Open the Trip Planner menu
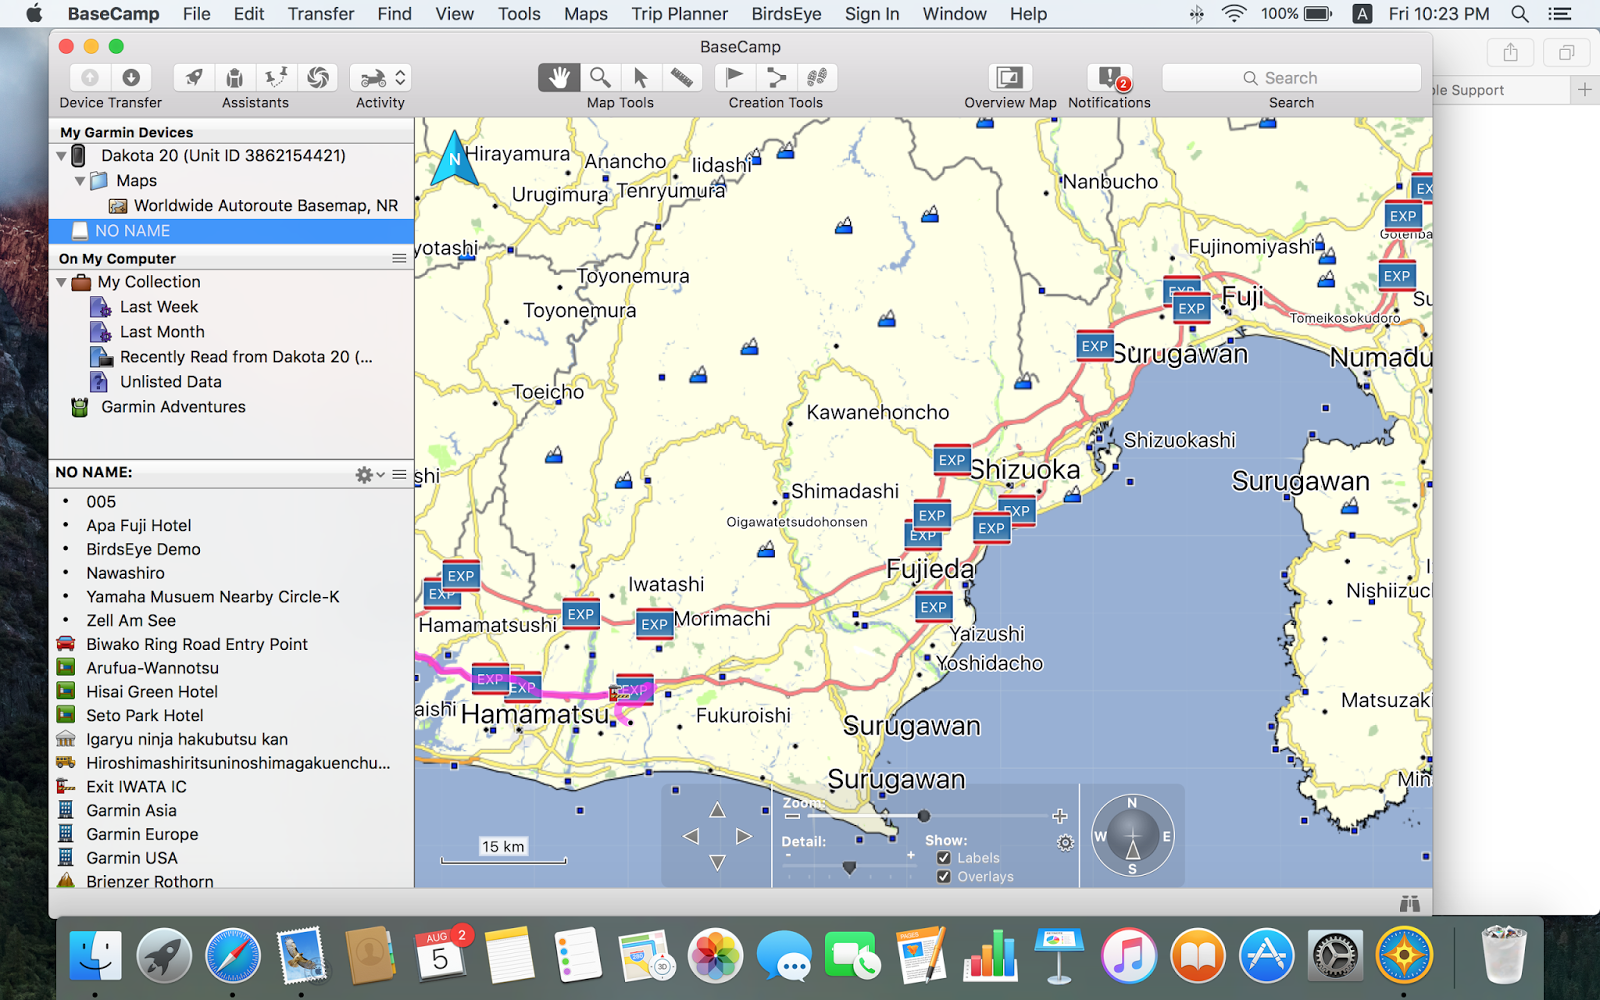The width and height of the screenshot is (1600, 1000). pyautogui.click(x=679, y=14)
